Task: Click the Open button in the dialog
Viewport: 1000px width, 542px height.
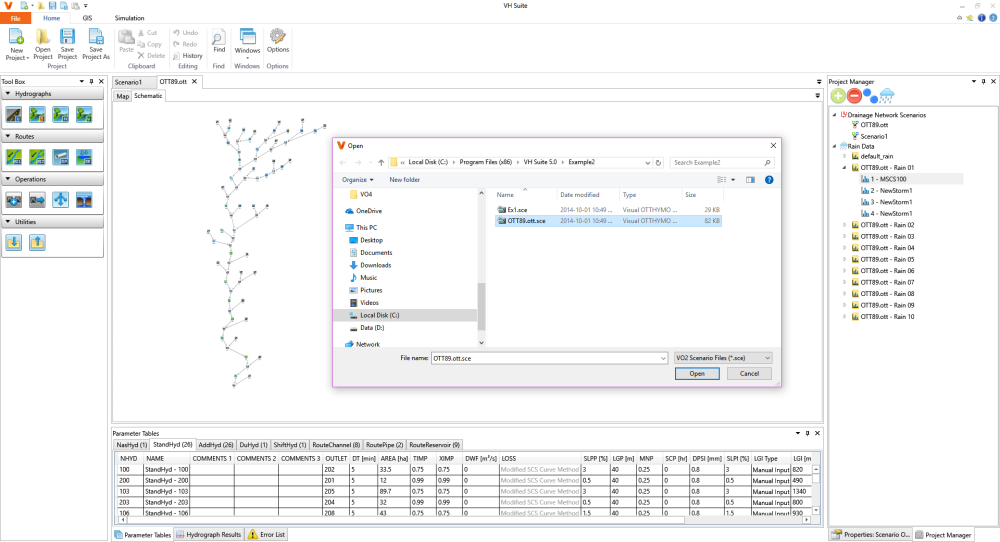Action: (x=697, y=374)
